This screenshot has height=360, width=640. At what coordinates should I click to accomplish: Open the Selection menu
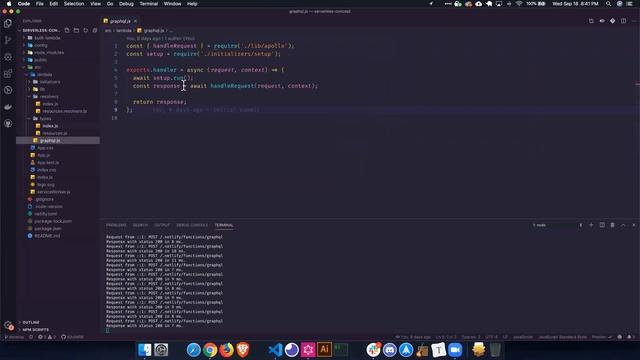coord(74,4)
